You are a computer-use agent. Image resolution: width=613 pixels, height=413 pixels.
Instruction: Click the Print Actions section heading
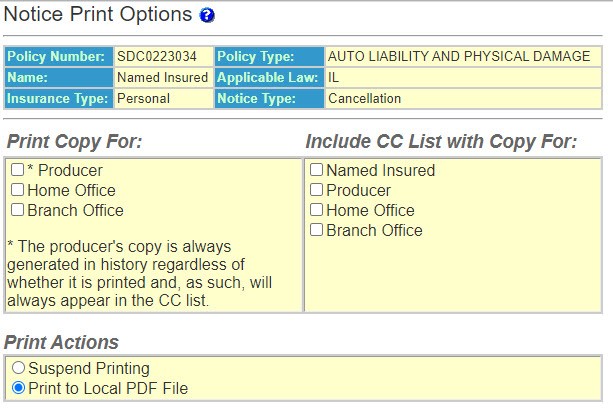coord(61,342)
